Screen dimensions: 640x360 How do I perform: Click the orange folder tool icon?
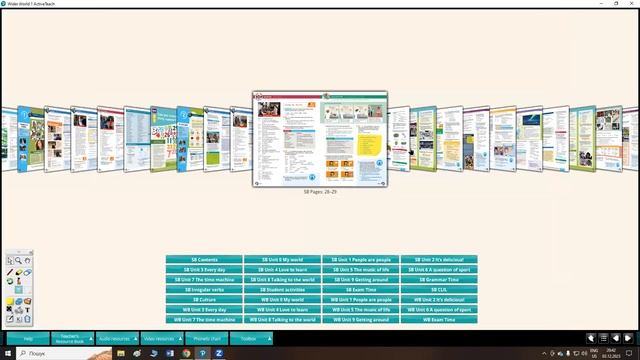click(x=27, y=301)
